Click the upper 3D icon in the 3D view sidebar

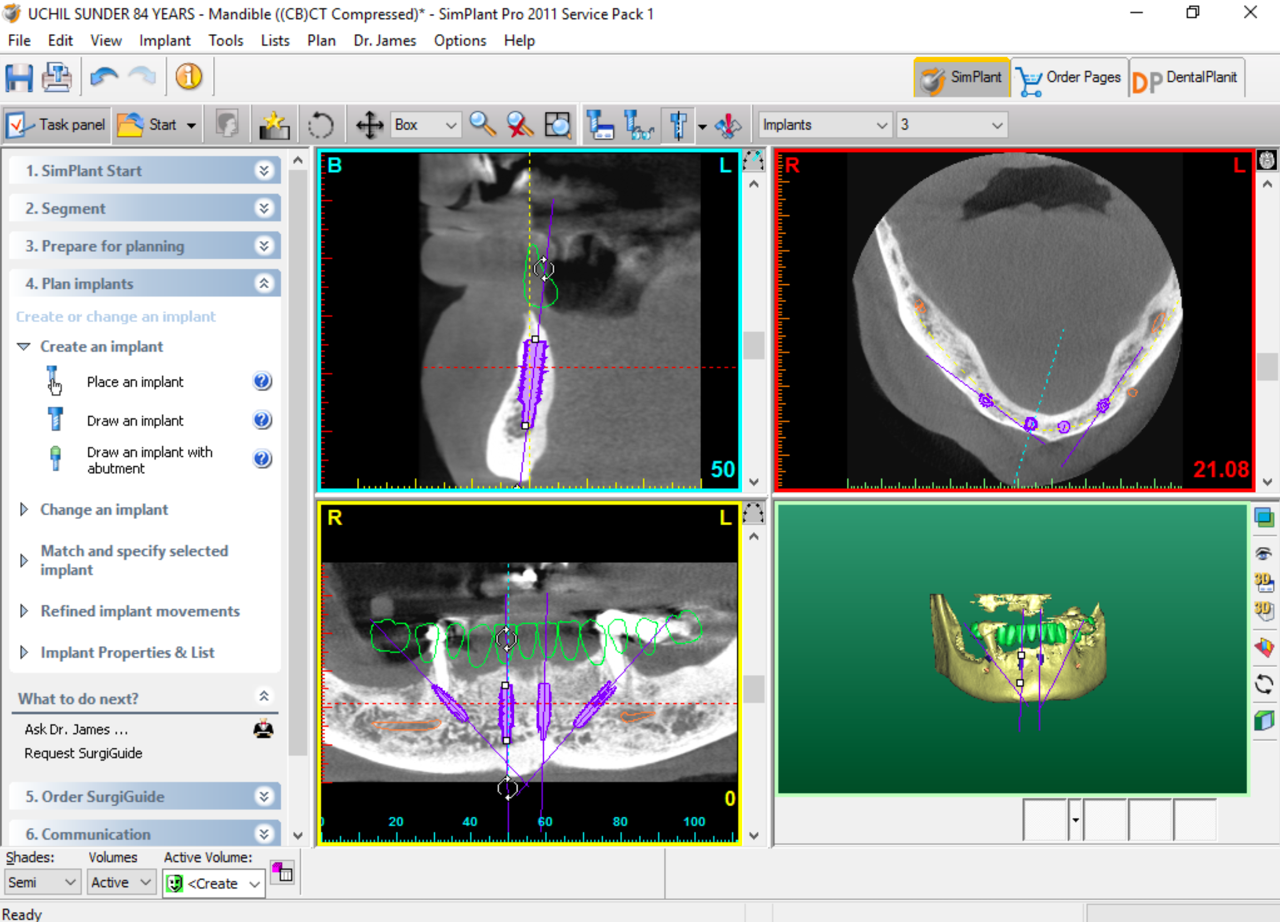pos(1264,582)
